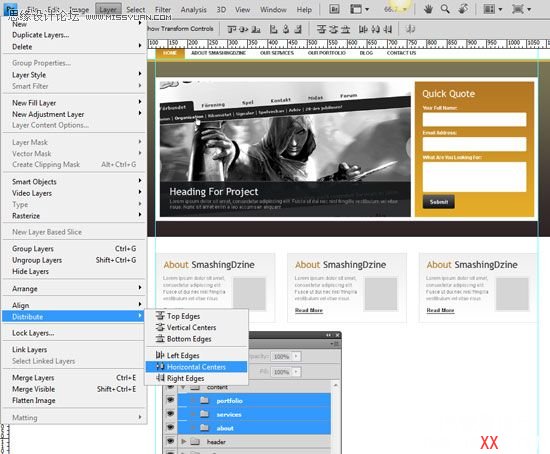Open the Filter menu
The width and height of the screenshot is (550, 454).
(x=163, y=9)
